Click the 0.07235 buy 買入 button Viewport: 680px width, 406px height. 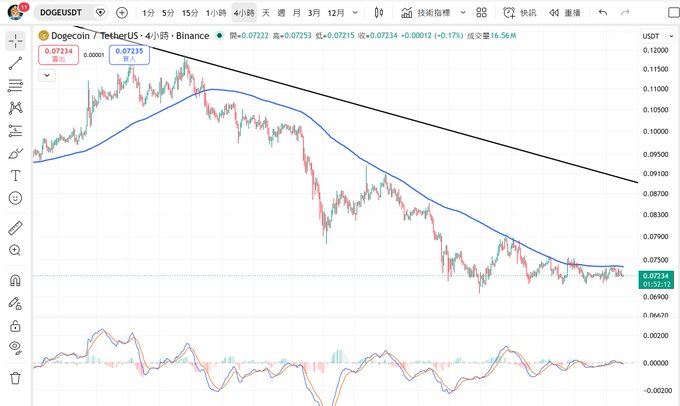click(129, 55)
